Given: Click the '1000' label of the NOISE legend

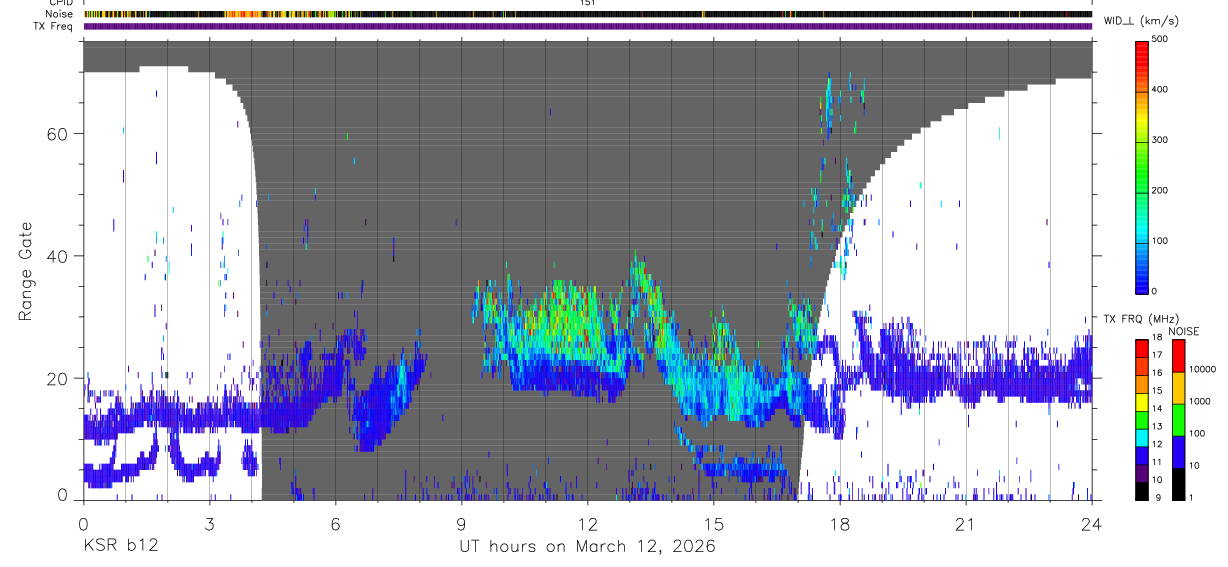Looking at the screenshot, I should pos(1199,402).
